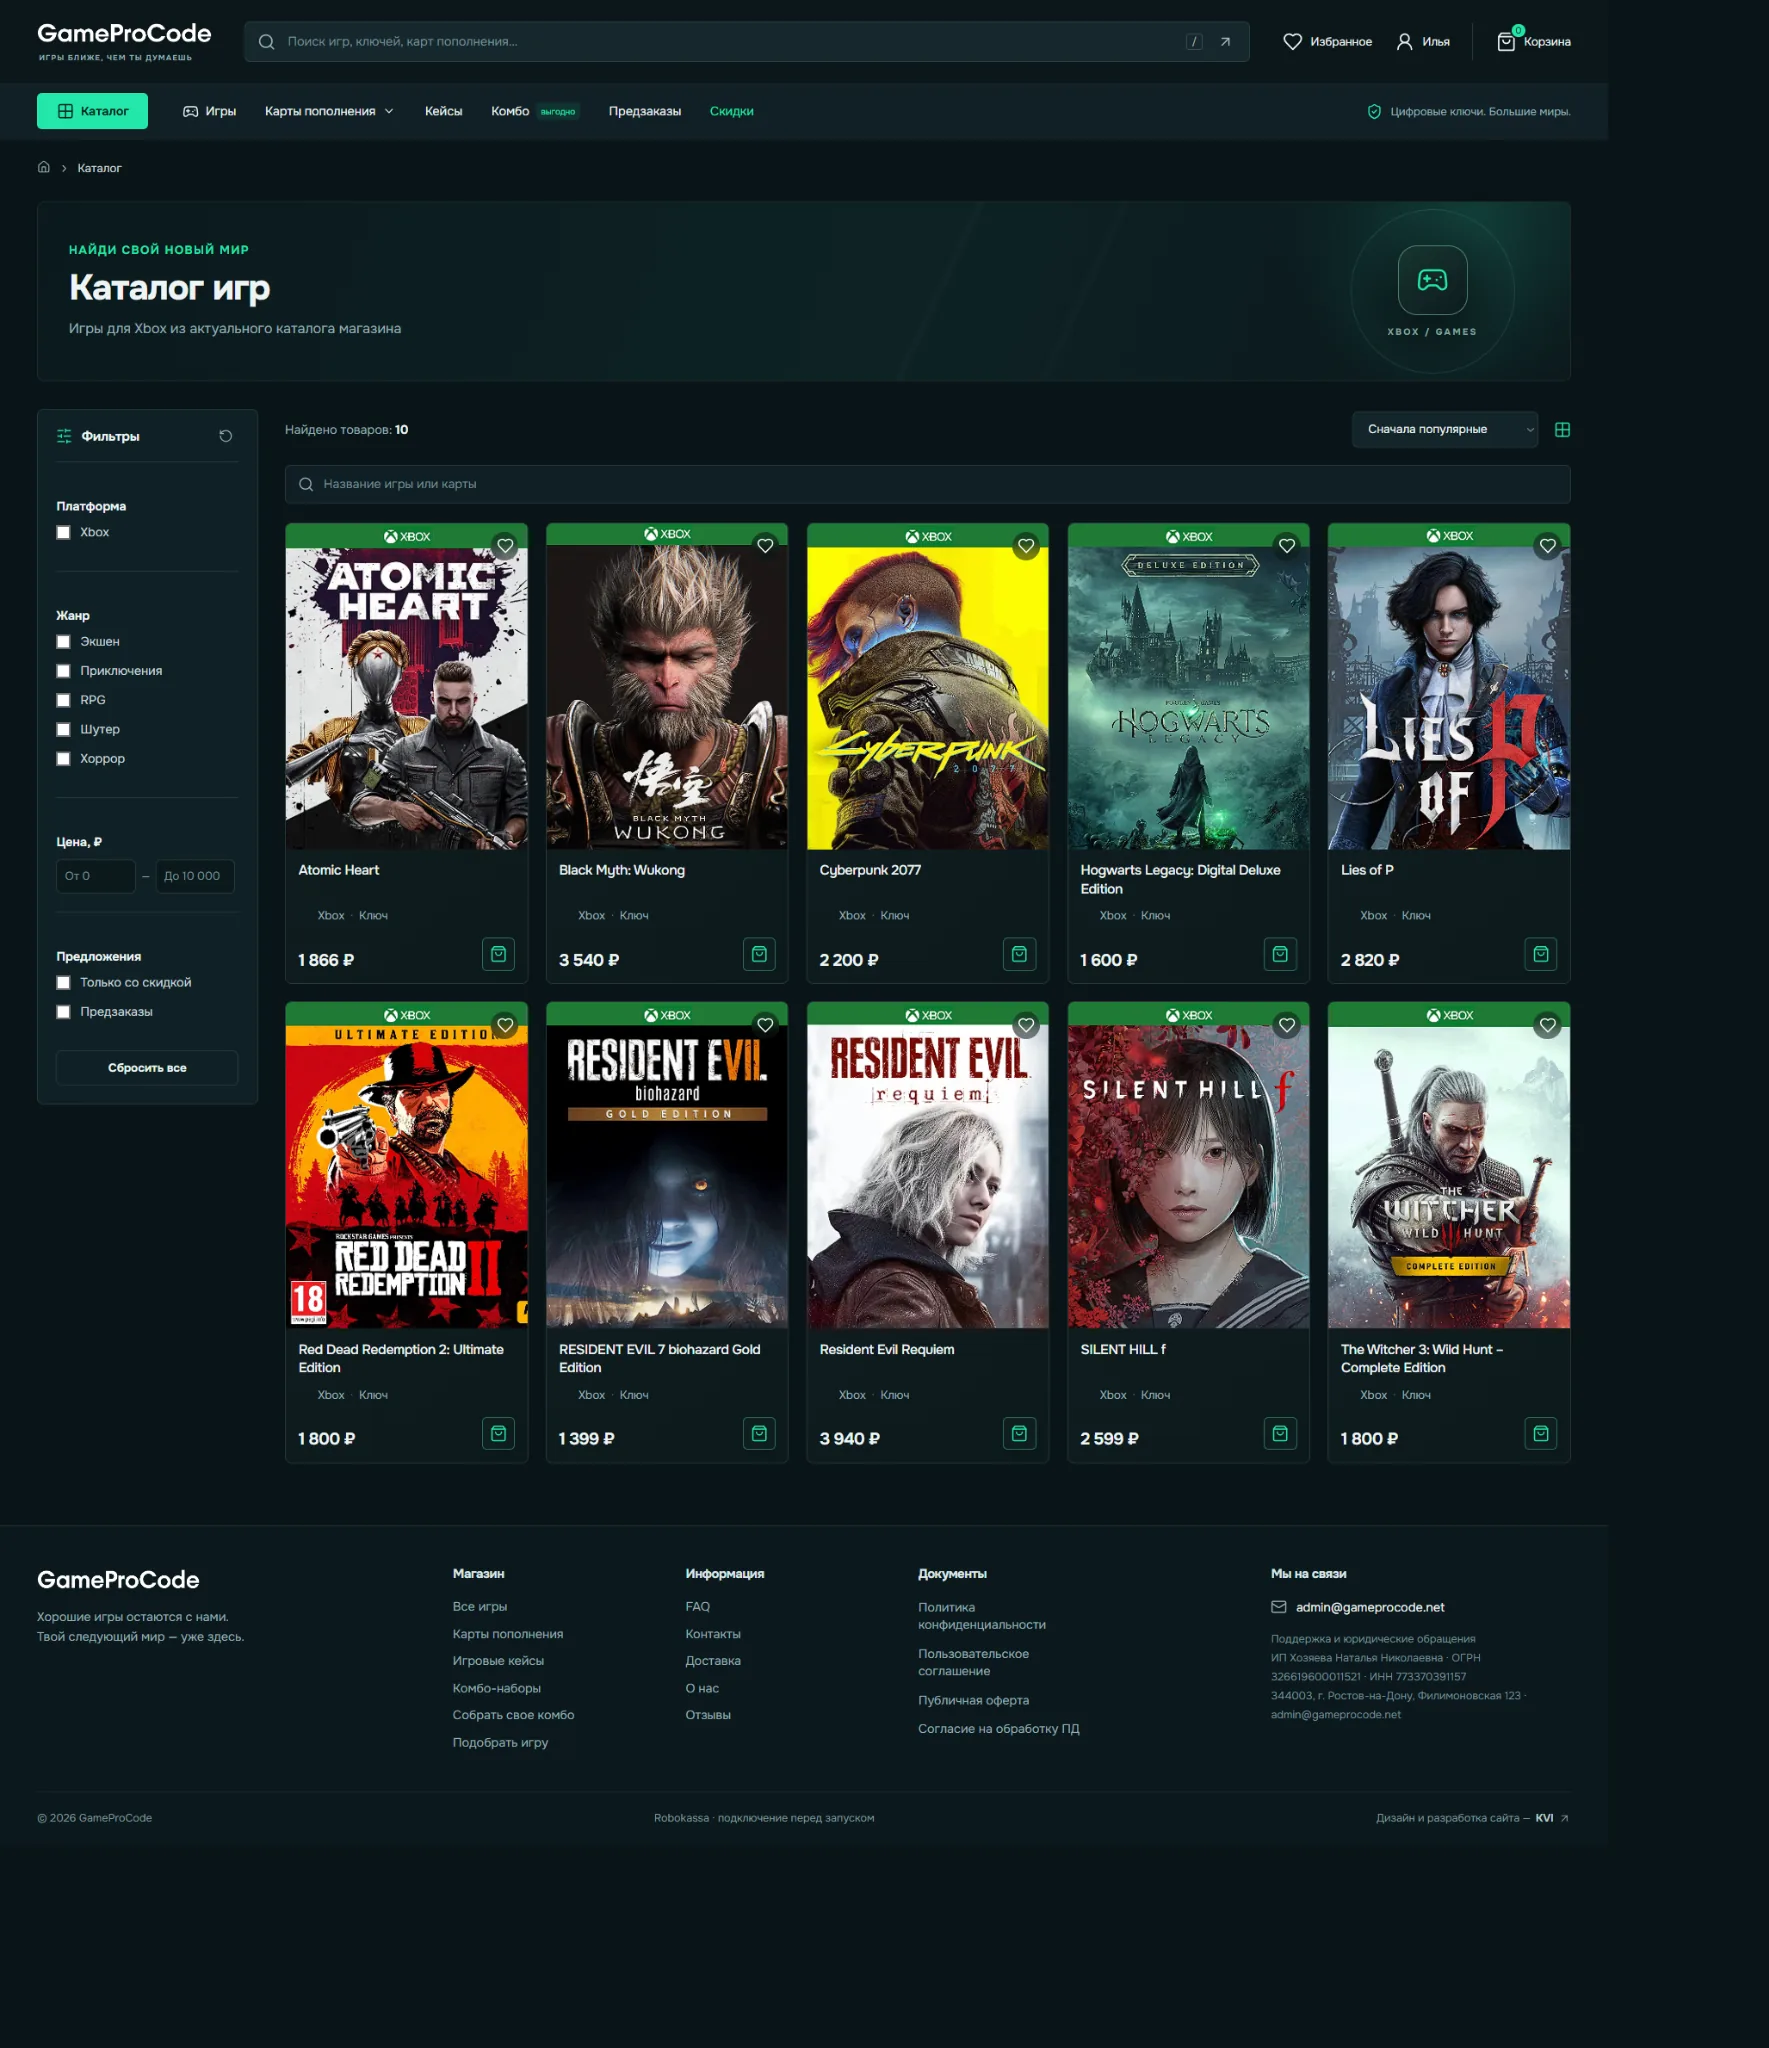Viewport: 1769px width, 2048px height.
Task: Click the GameProCode logo in header
Action: coord(124,41)
